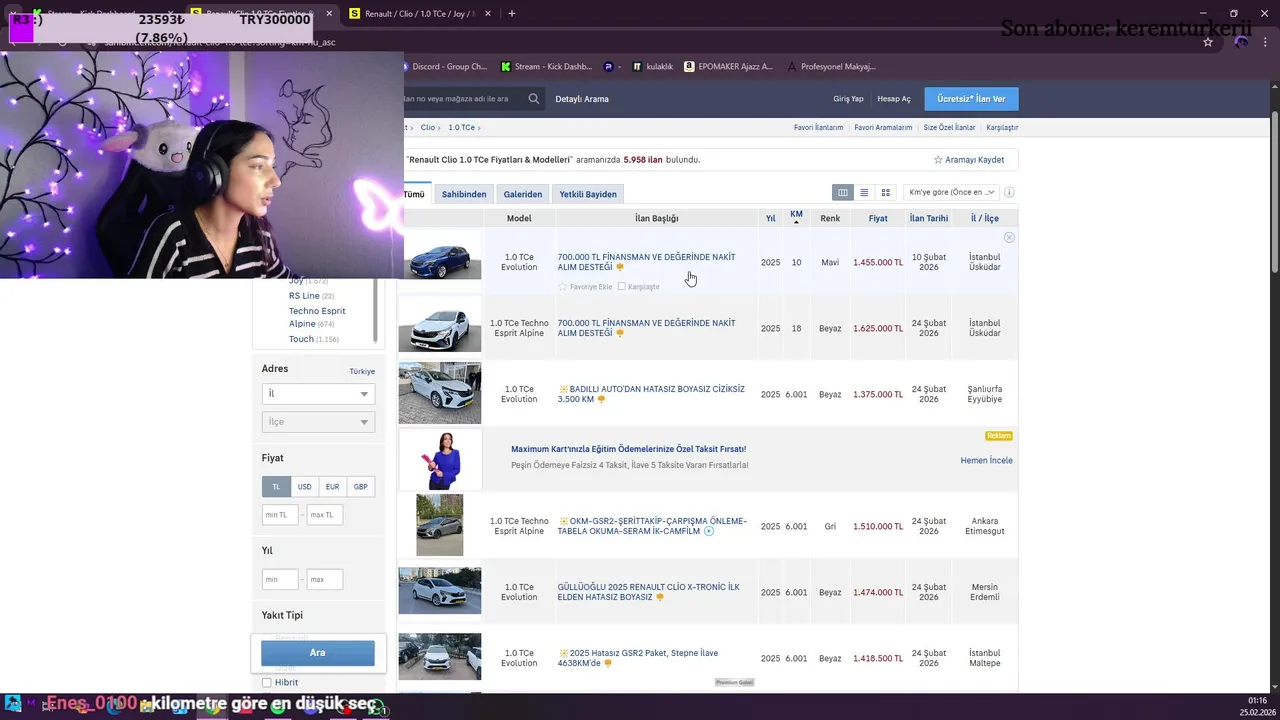Viewport: 1280px width, 720px height.
Task: Click the Aramayı Kaydet star button
Action: pyautogui.click(x=969, y=160)
